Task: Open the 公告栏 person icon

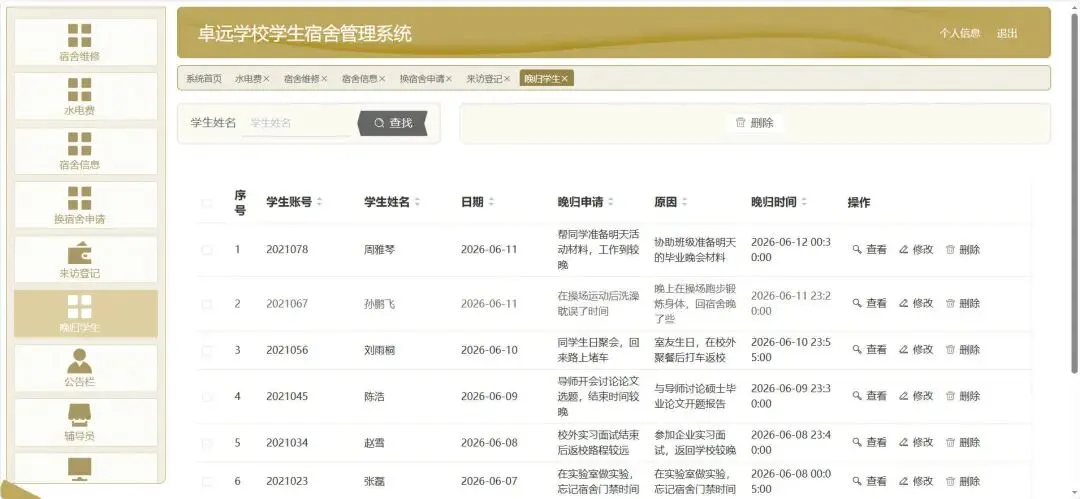Action: [79, 361]
